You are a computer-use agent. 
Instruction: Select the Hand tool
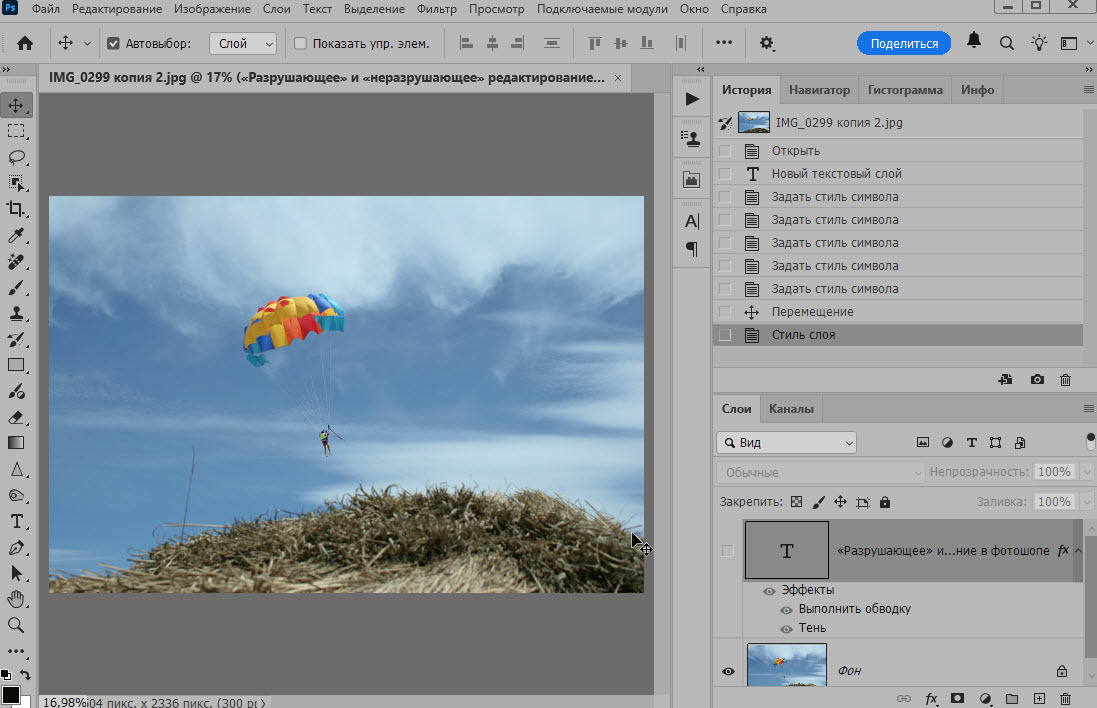tap(16, 599)
